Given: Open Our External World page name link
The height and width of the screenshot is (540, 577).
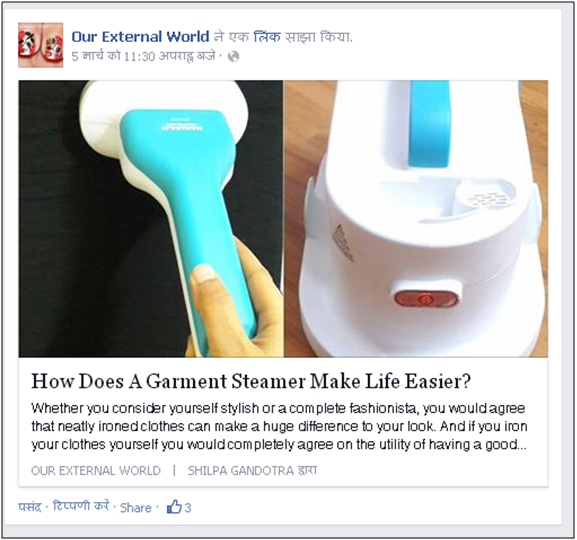Looking at the screenshot, I should pos(140,36).
